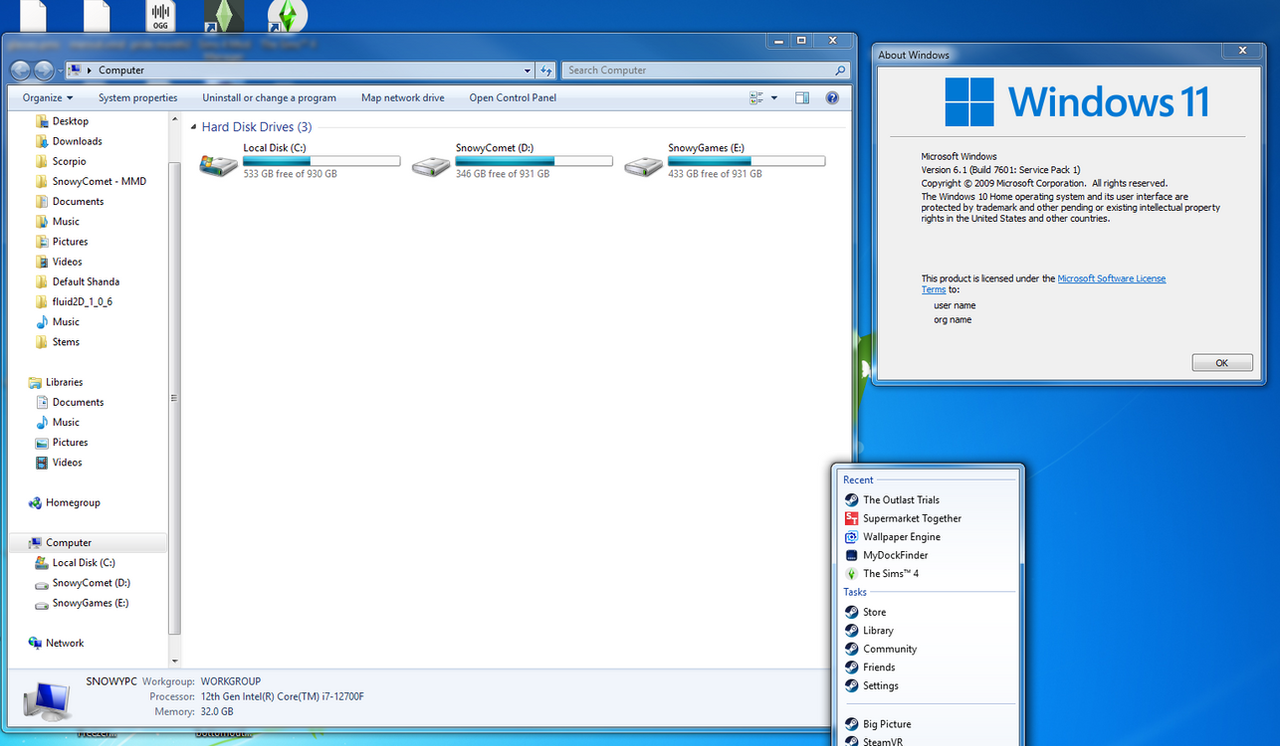Click the refresh button beside address bar

(x=545, y=70)
